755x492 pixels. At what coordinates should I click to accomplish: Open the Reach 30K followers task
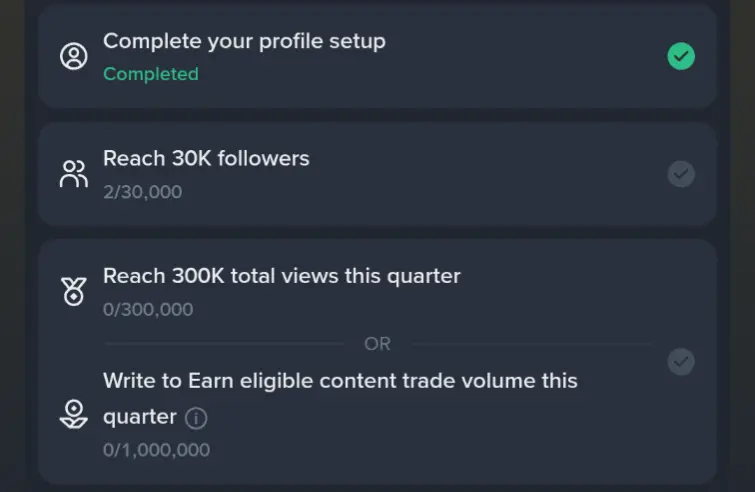206,158
